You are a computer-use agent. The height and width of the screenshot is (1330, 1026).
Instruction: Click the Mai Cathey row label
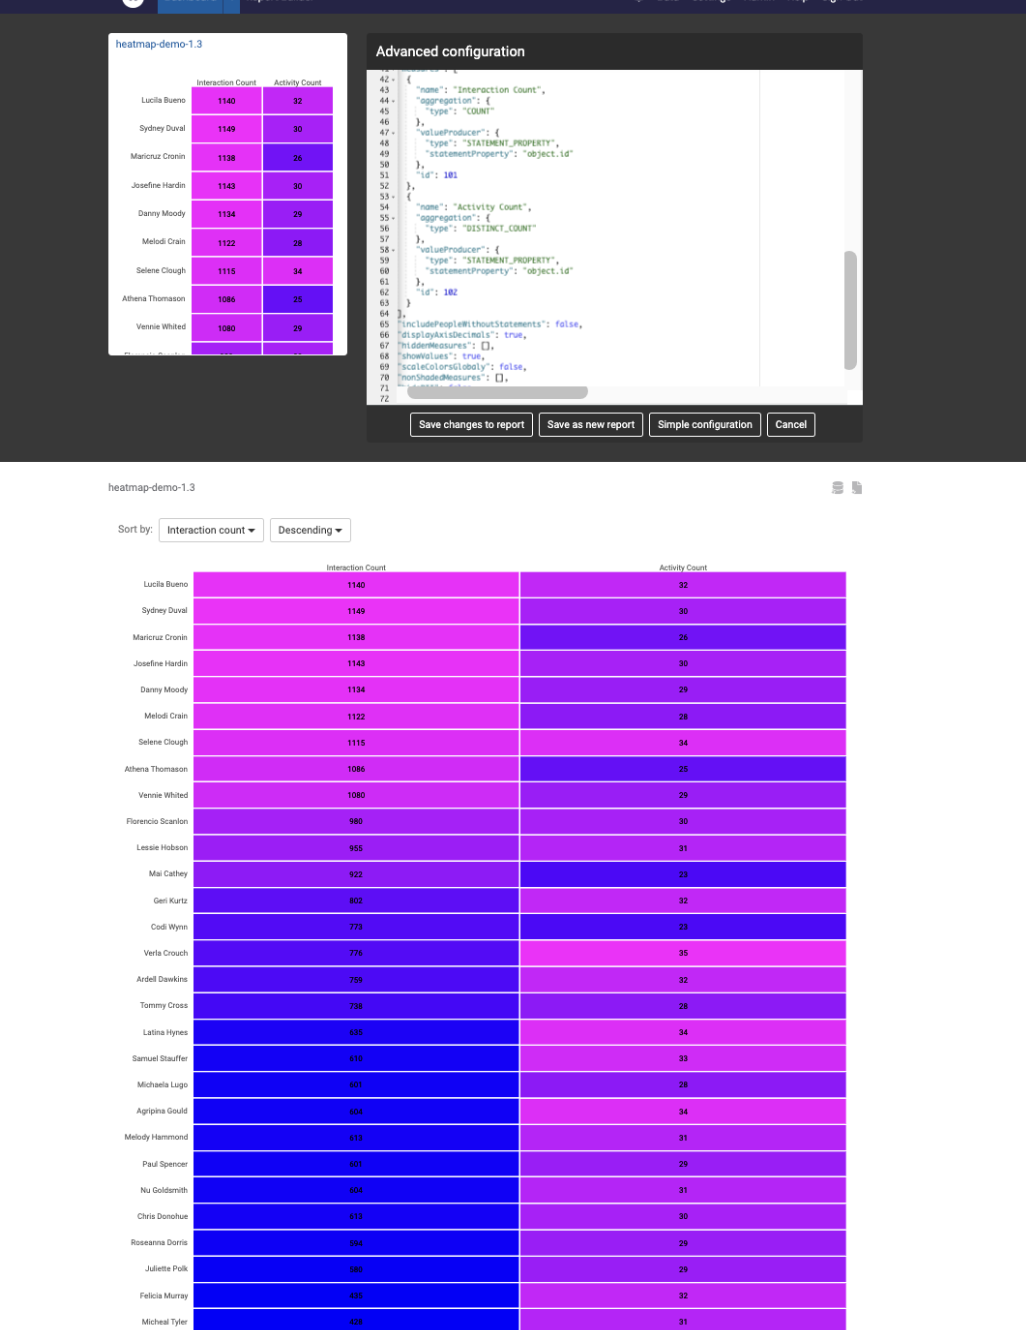click(x=168, y=874)
